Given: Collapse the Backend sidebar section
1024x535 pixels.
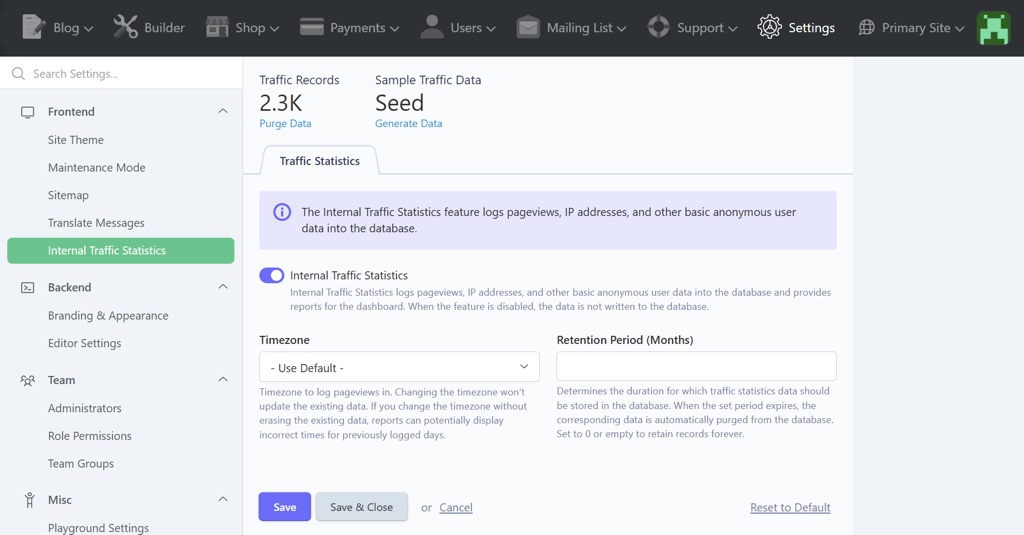Looking at the screenshot, I should coord(223,287).
